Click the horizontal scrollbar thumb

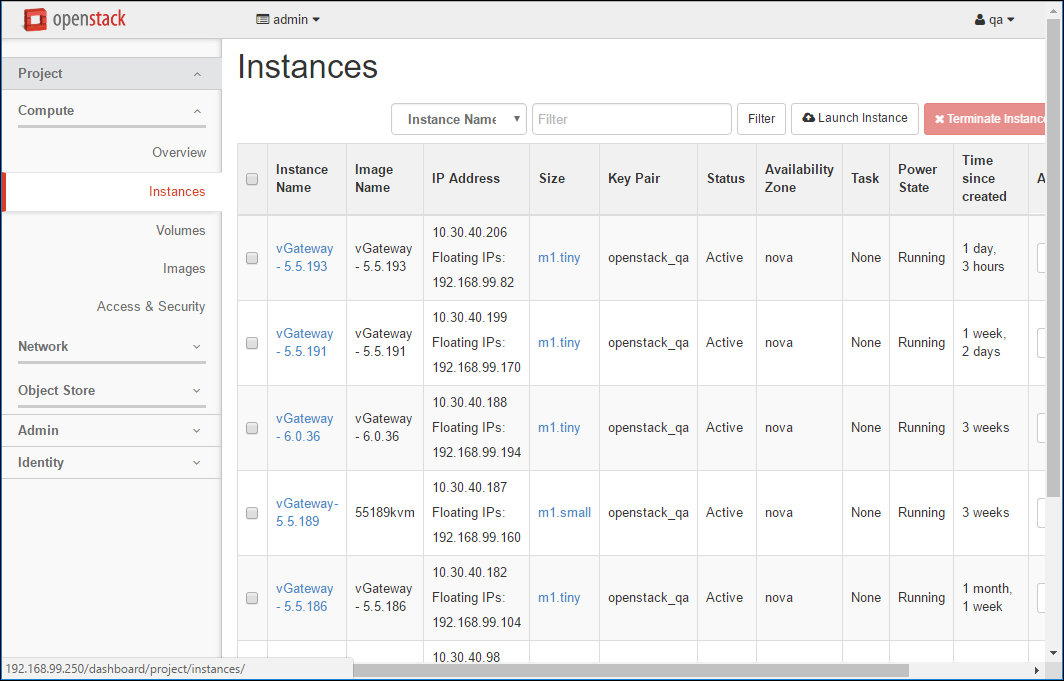click(631, 670)
